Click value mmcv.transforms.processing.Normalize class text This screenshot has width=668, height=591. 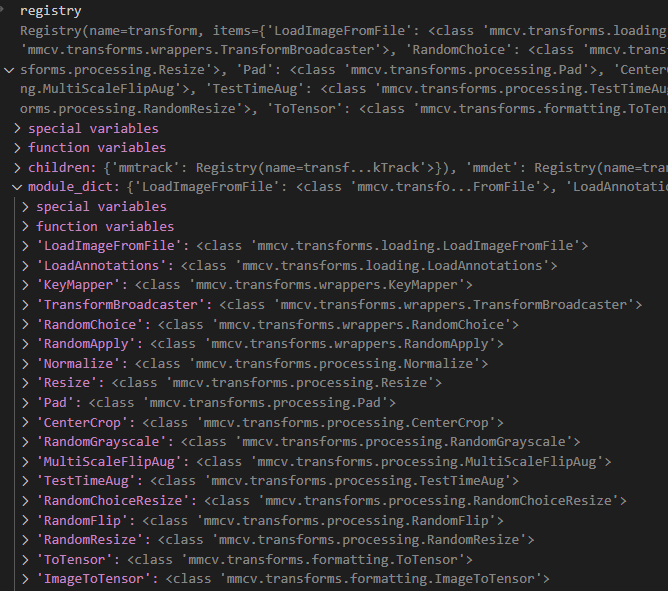[311, 363]
